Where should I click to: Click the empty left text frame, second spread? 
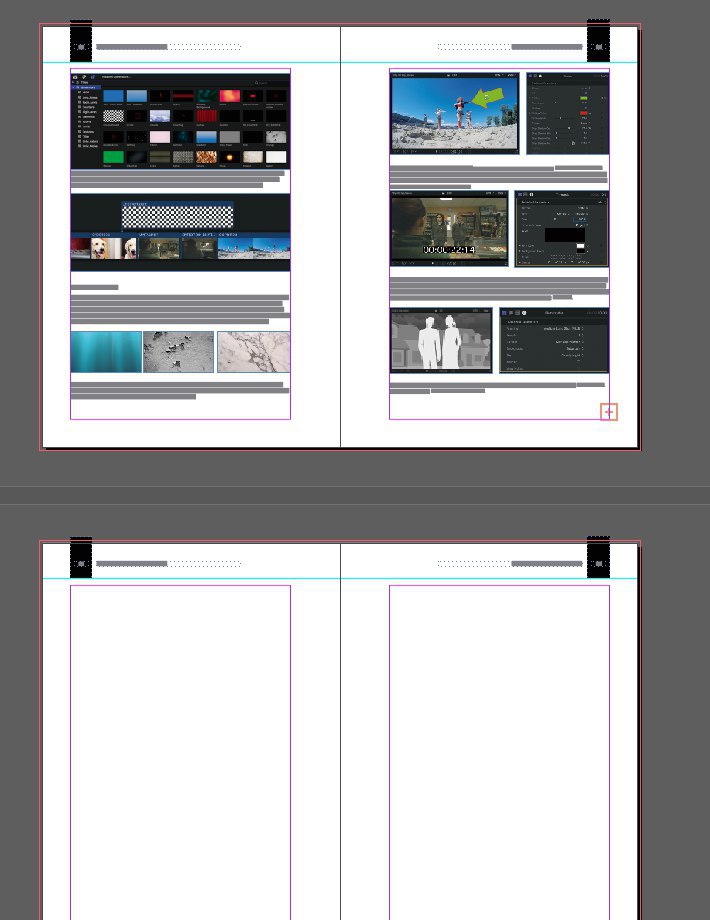(180, 752)
